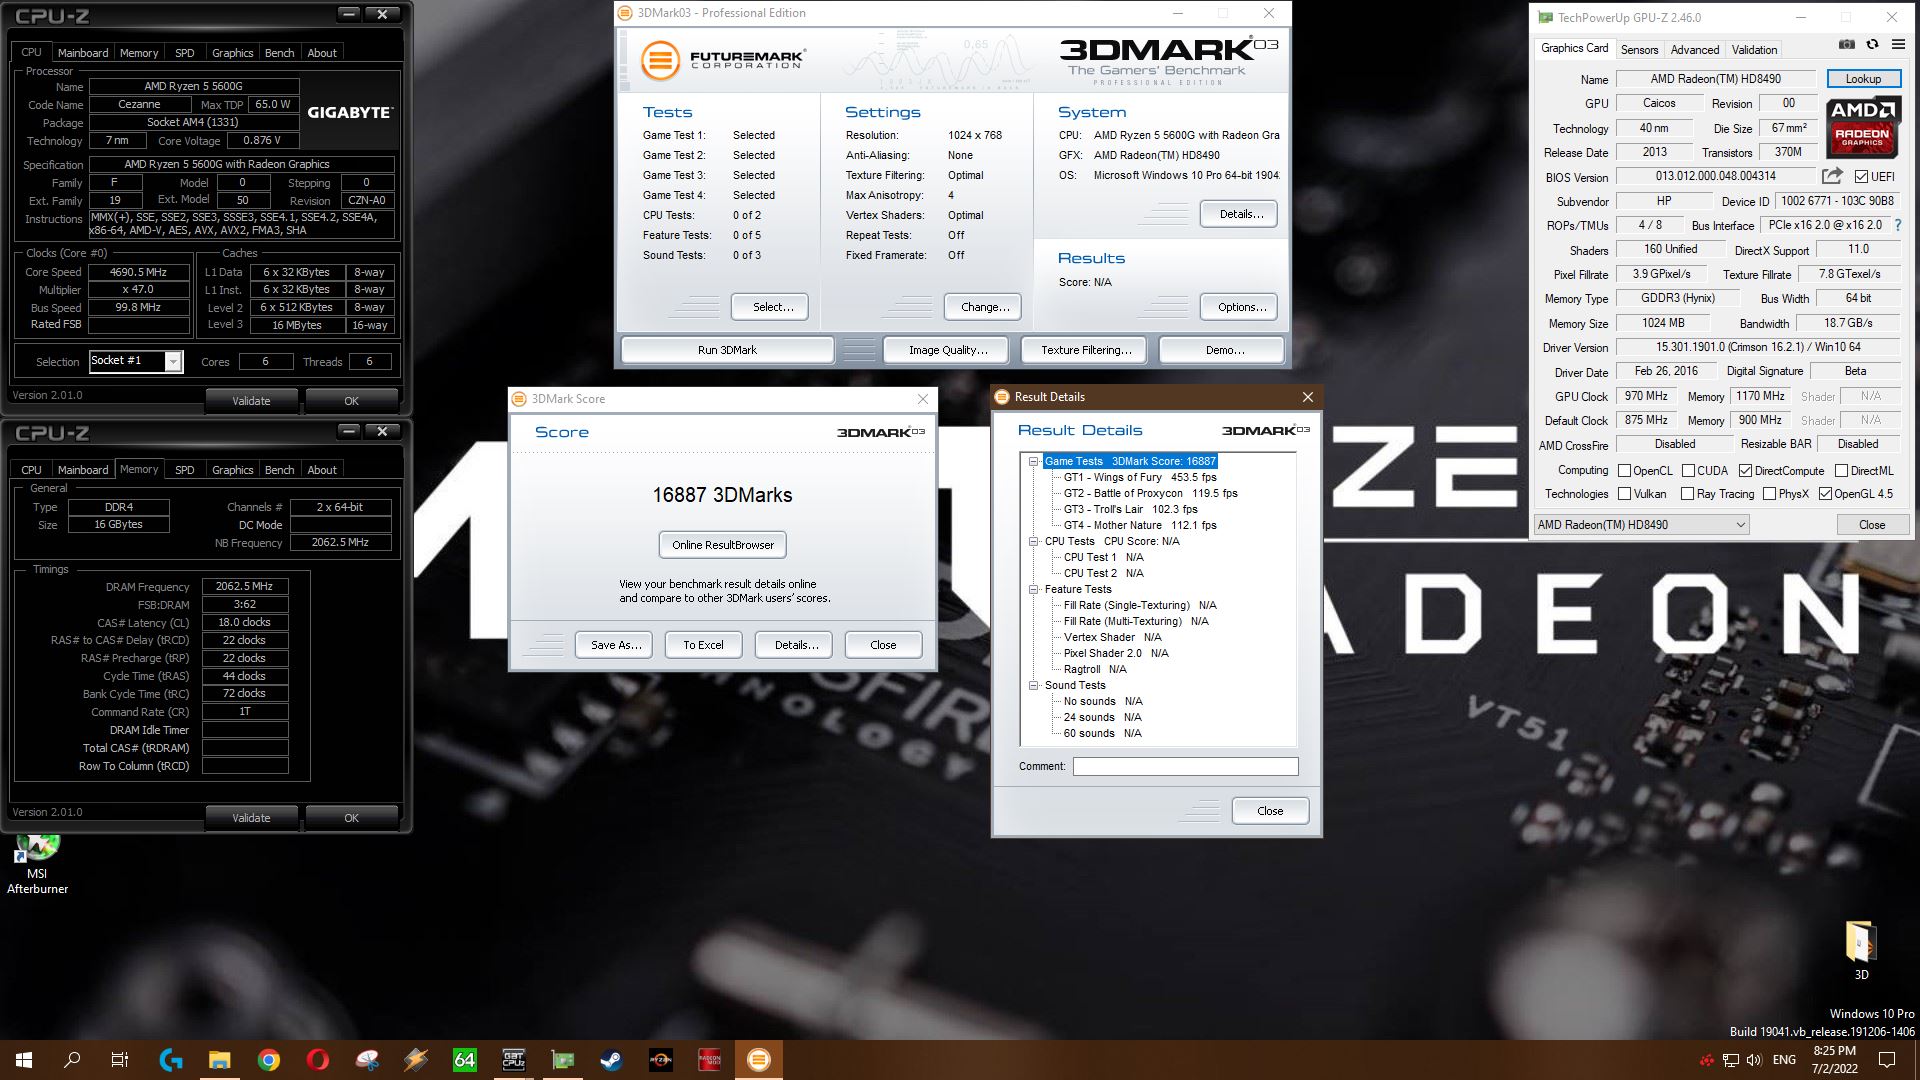Viewport: 1920px width, 1080px height.
Task: Collapse the Game Tests tree node
Action: [1034, 462]
